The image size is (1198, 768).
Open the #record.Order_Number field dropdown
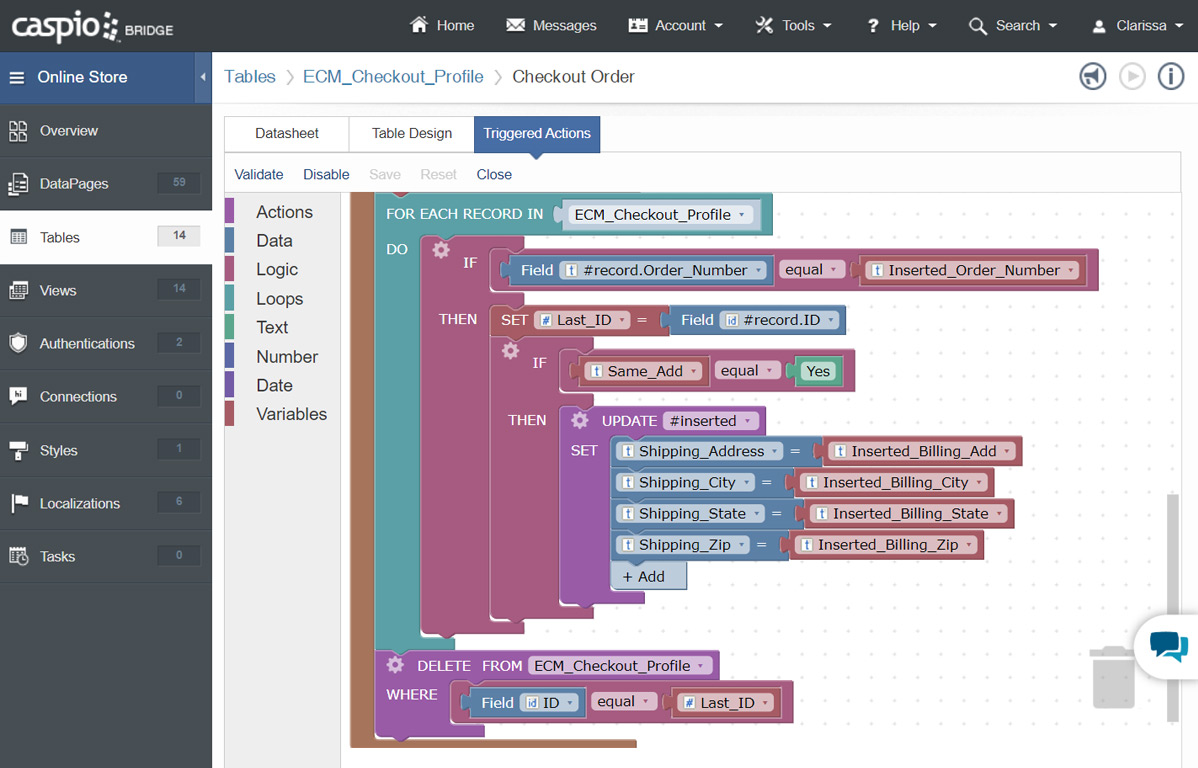point(663,271)
